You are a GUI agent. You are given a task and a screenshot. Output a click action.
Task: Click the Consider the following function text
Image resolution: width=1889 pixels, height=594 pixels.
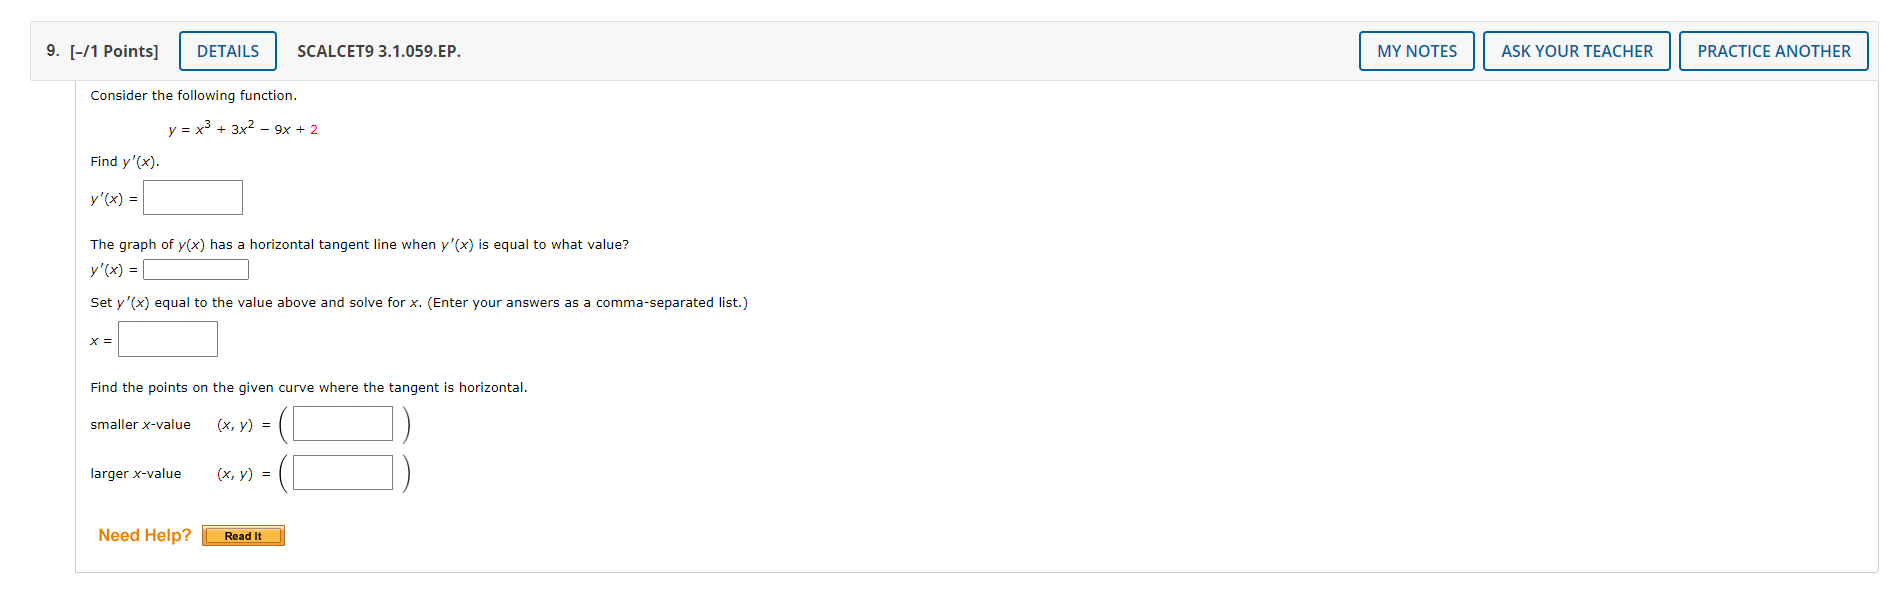point(193,95)
